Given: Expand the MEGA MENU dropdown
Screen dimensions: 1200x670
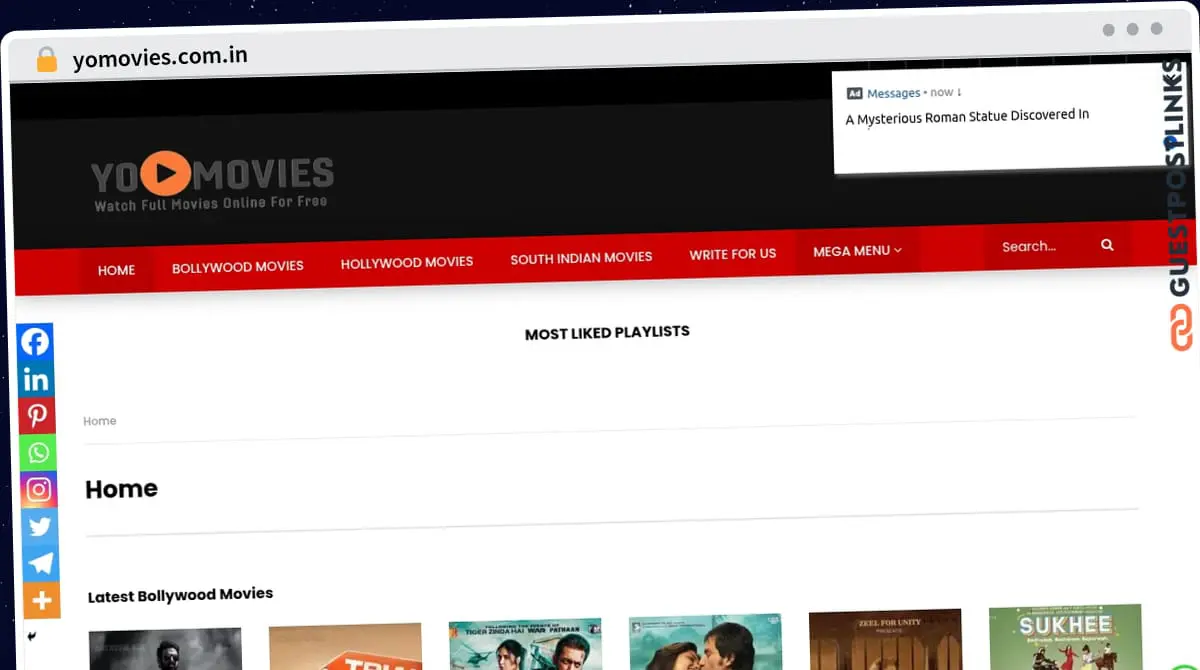Looking at the screenshot, I should (x=857, y=251).
